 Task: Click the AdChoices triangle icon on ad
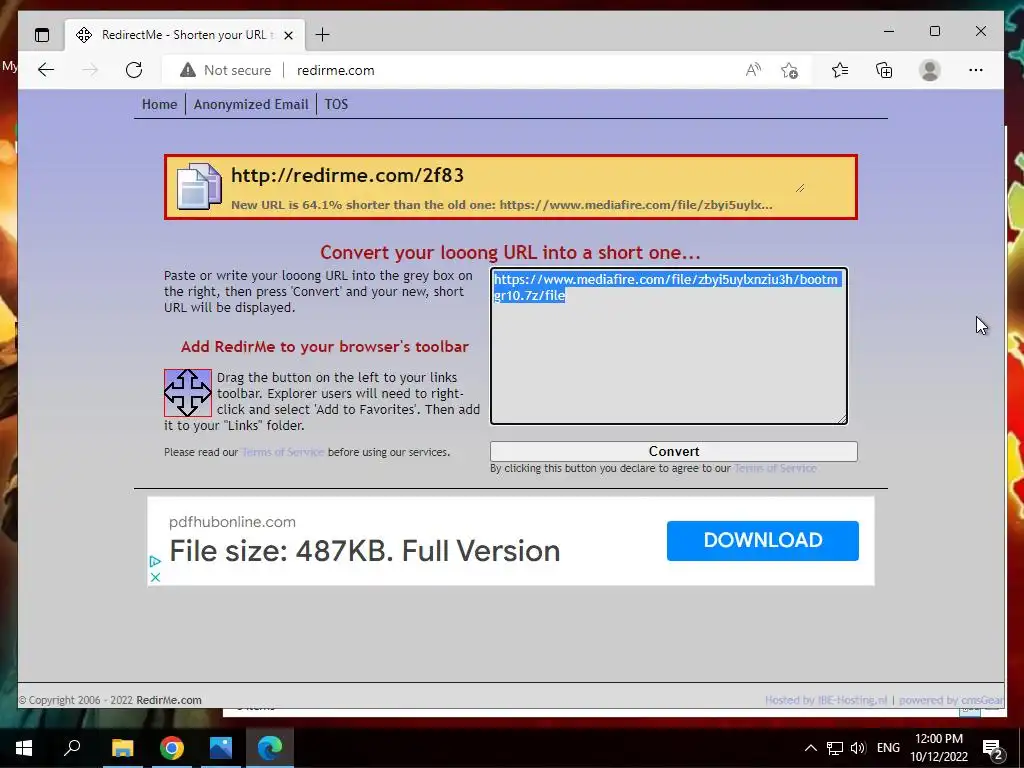155,562
